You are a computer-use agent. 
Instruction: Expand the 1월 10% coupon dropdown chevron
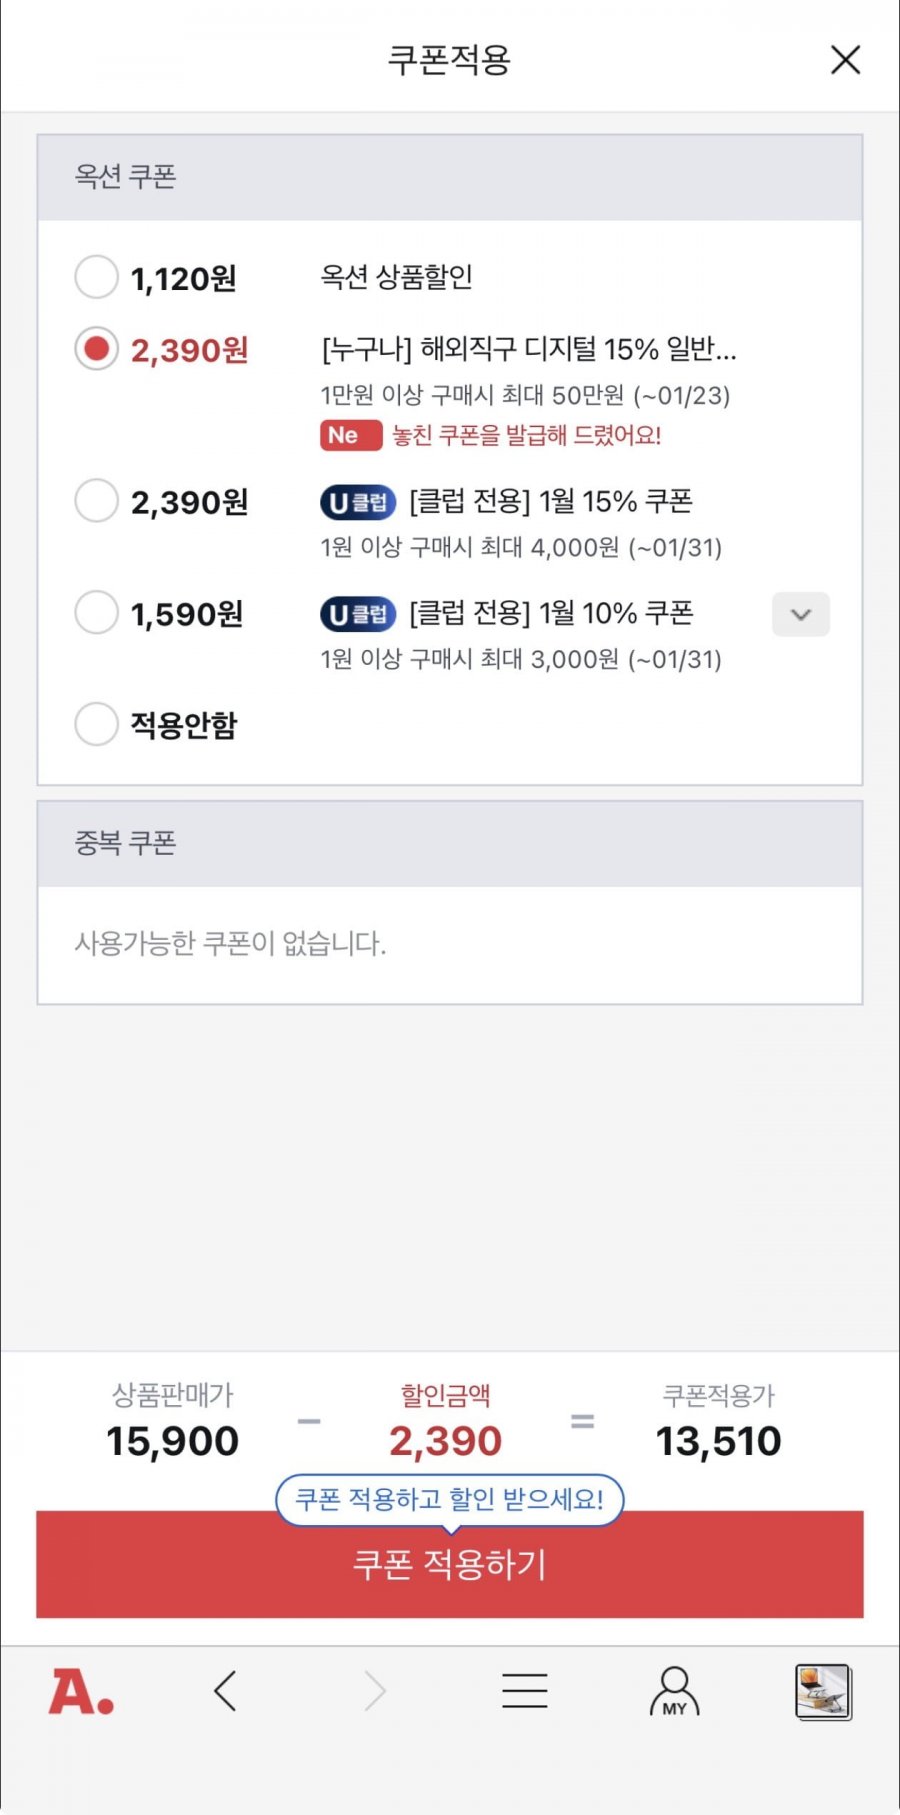(800, 614)
